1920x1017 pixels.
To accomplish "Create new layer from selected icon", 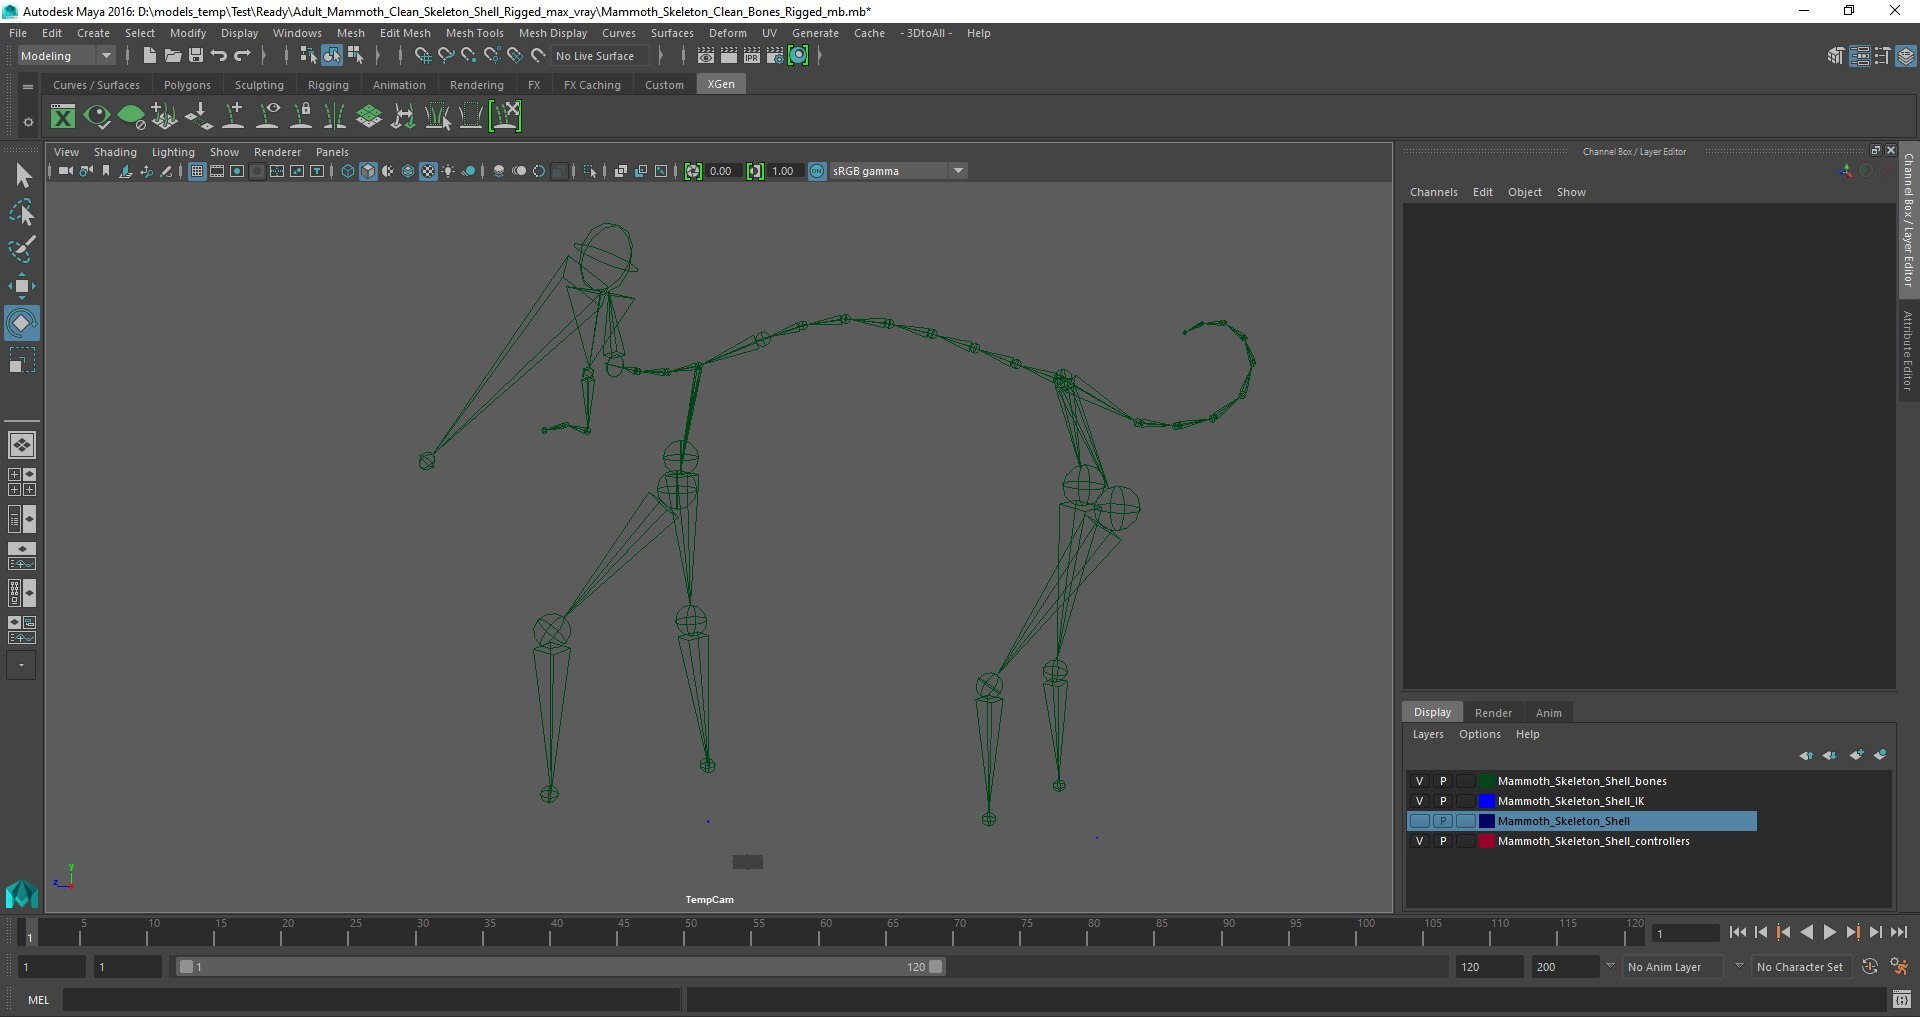I will [1880, 755].
